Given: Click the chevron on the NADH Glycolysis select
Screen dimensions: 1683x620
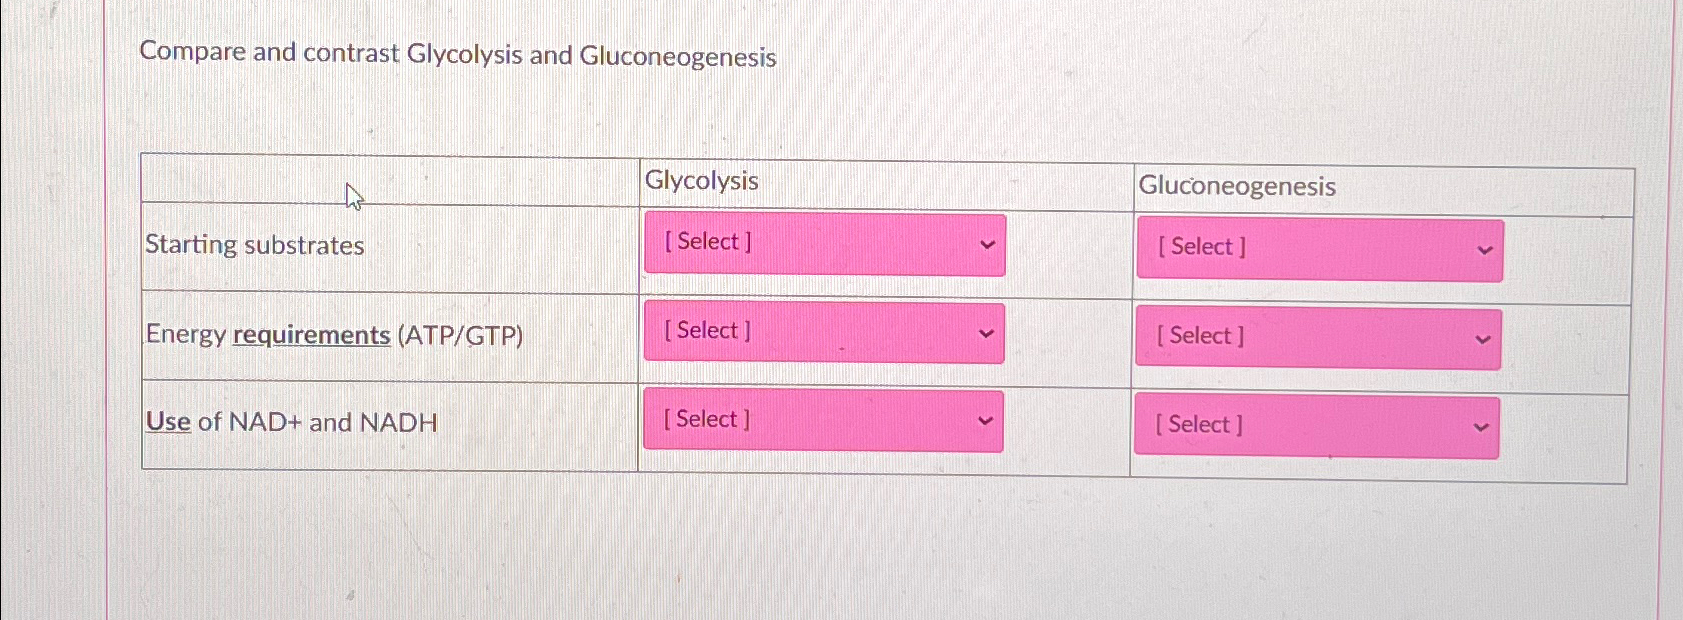Looking at the screenshot, I should tap(987, 421).
